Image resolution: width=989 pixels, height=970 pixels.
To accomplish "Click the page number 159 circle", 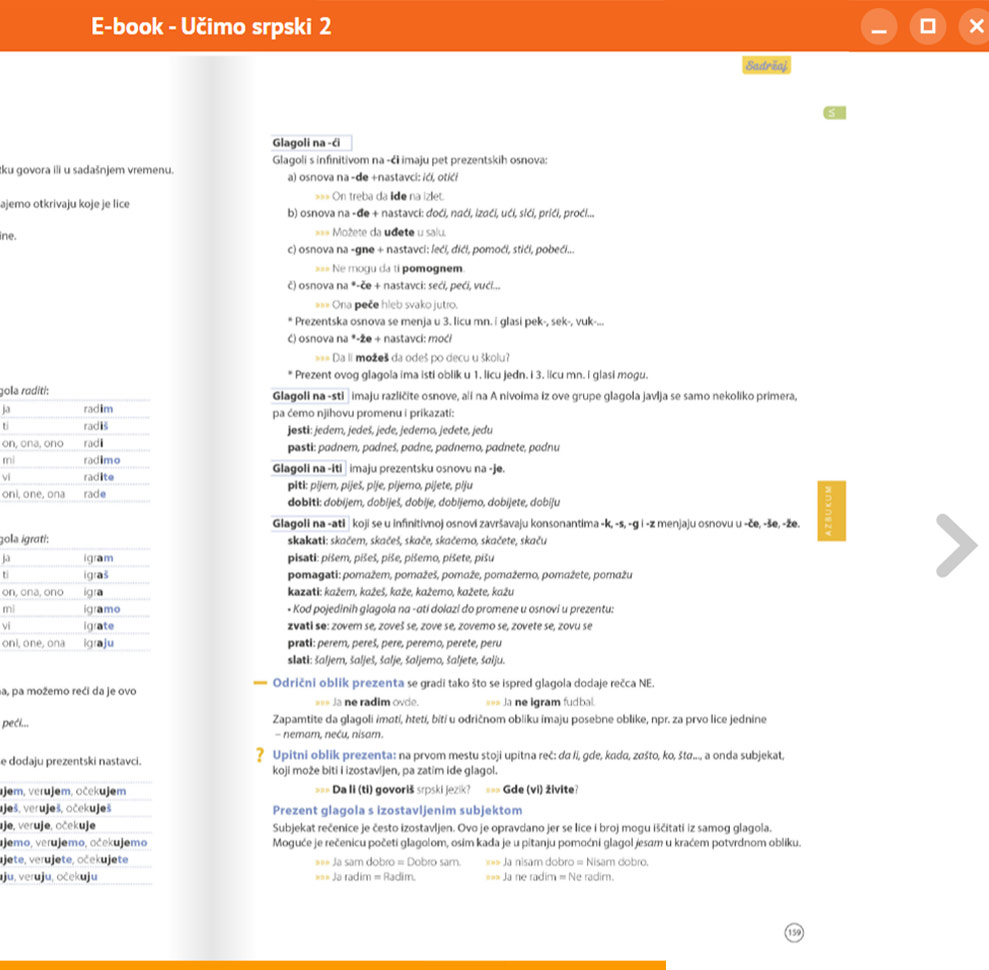I will [x=794, y=933].
